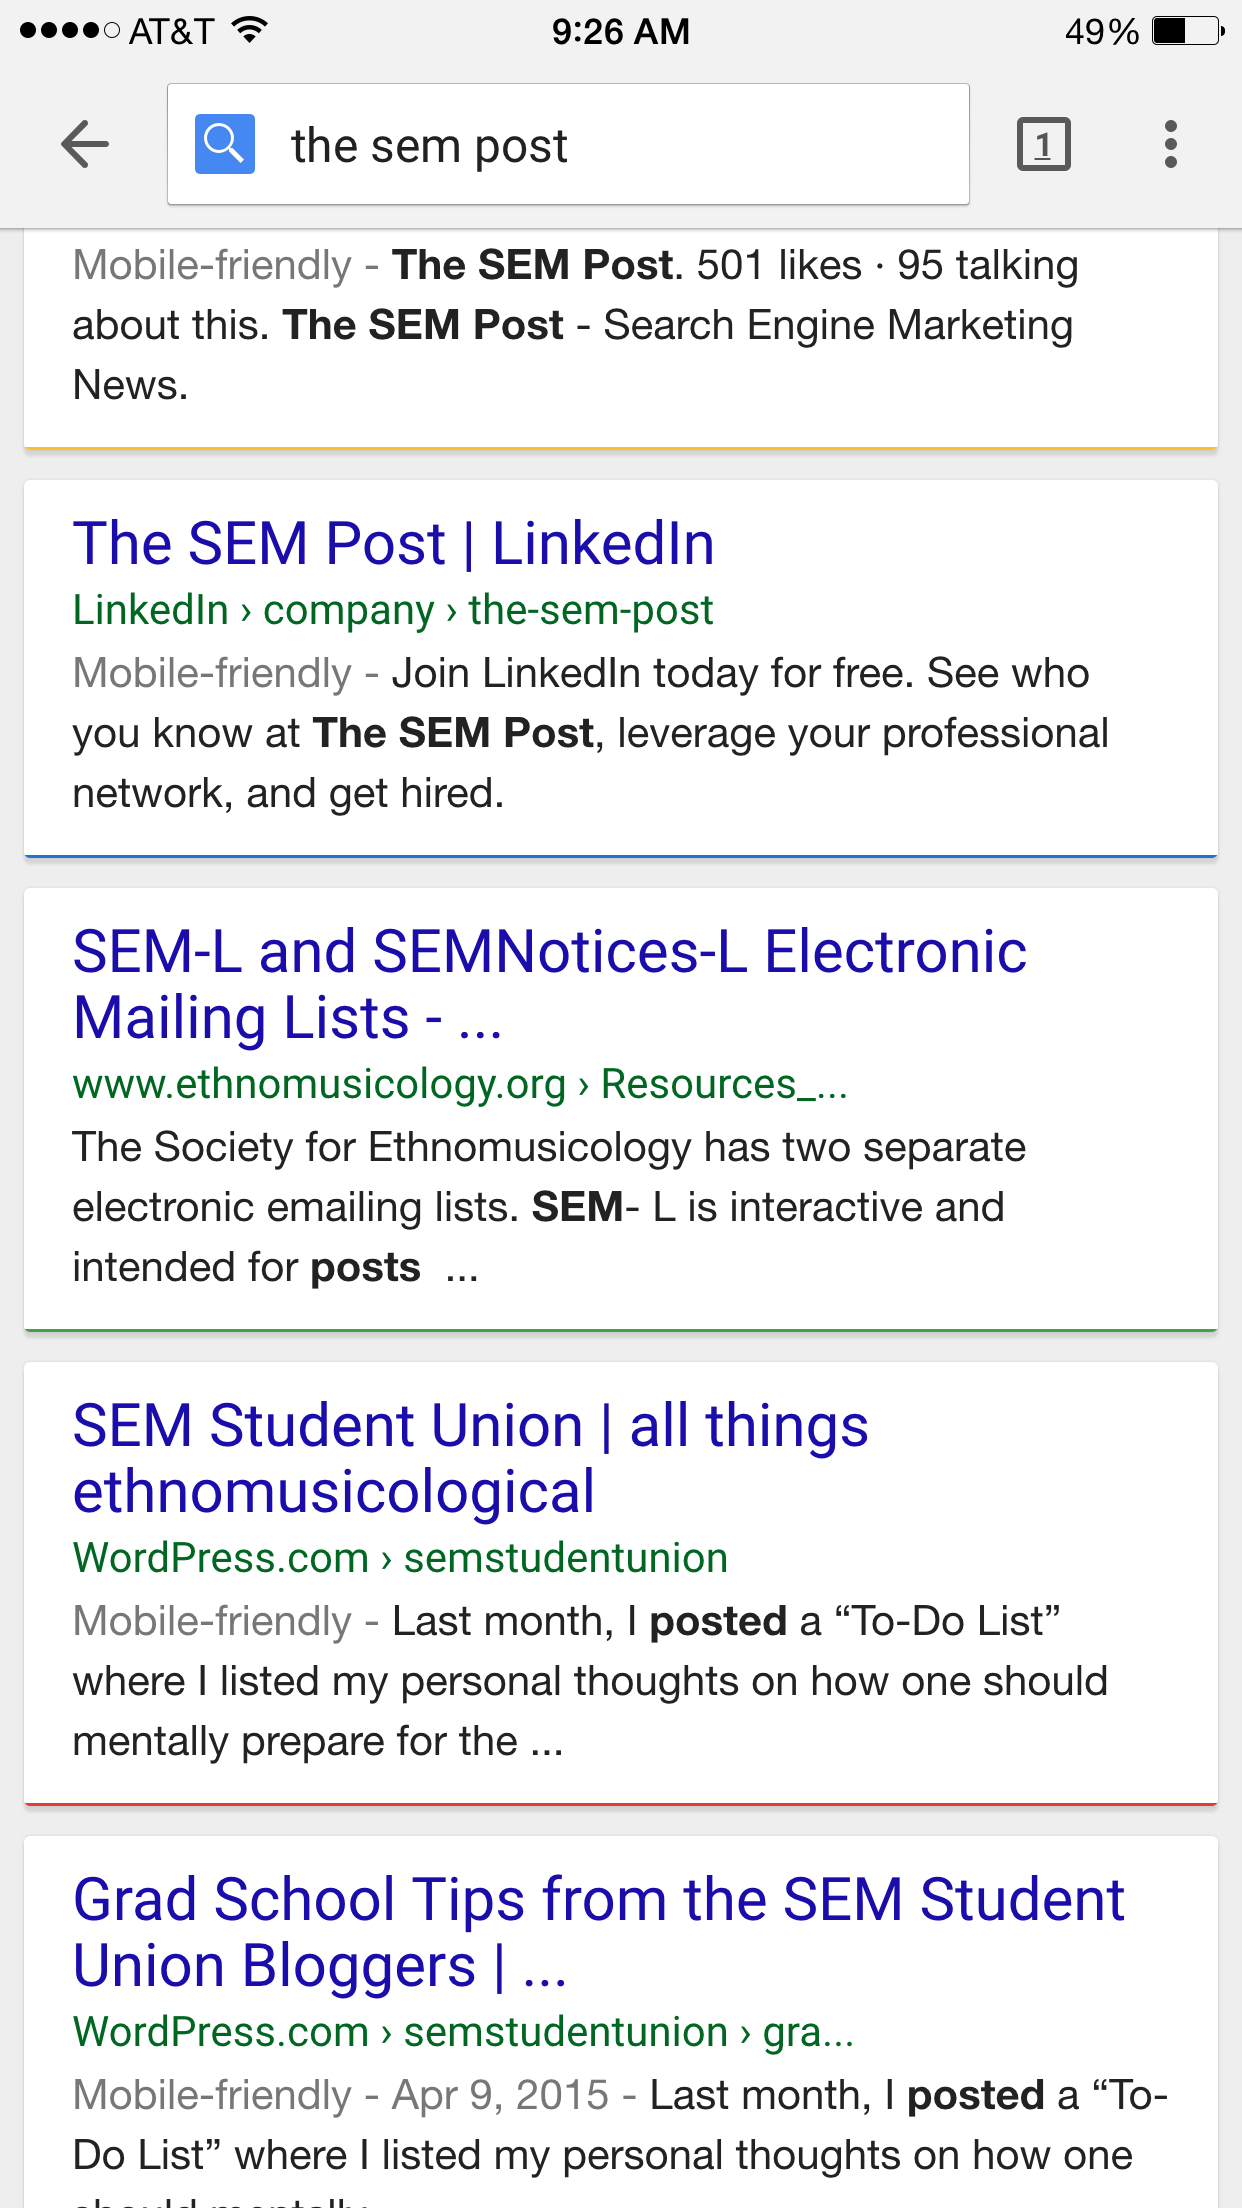Open the three-dot overflow menu
Viewport: 1242px width, 2208px height.
[1170, 145]
